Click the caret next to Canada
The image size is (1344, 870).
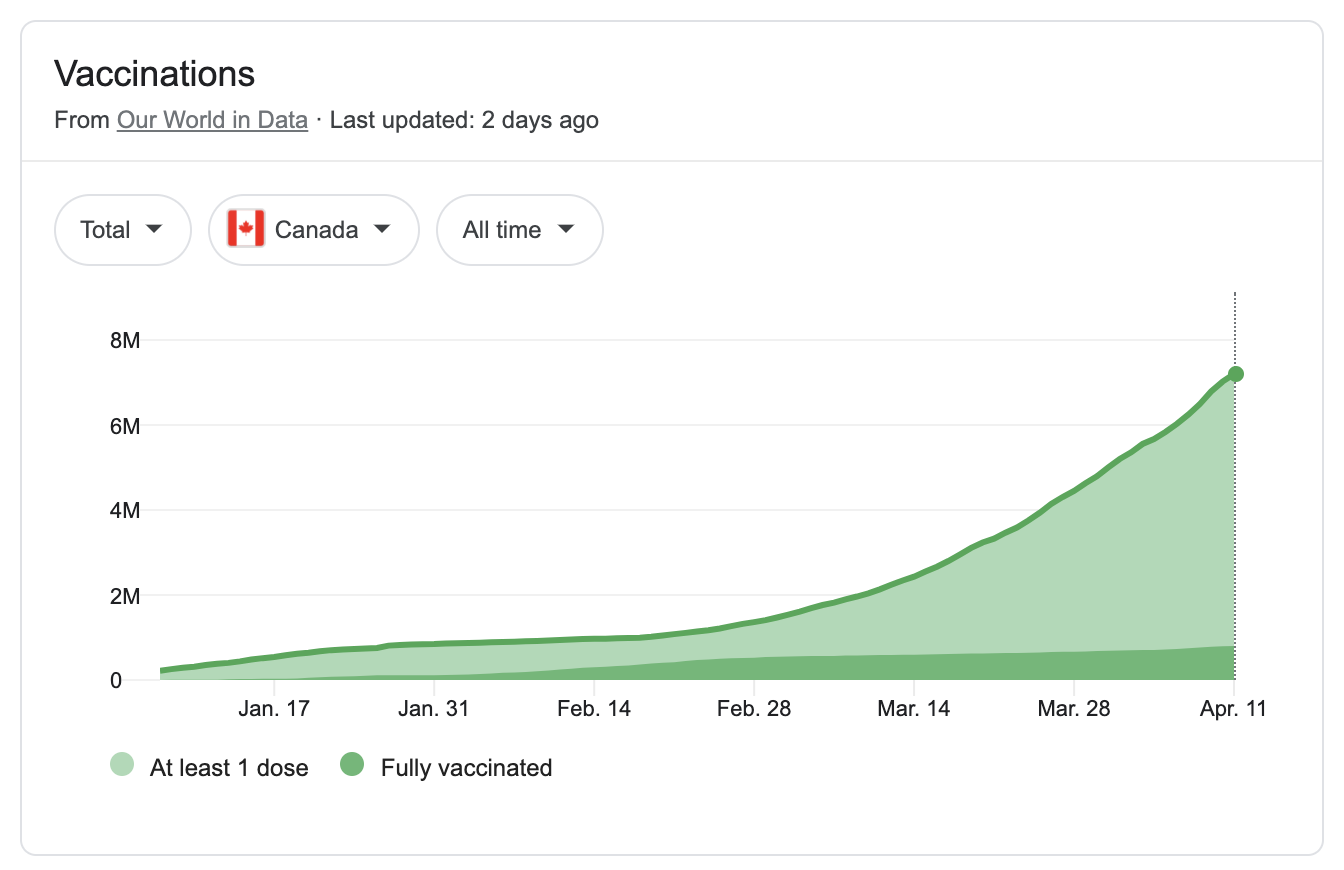click(381, 229)
